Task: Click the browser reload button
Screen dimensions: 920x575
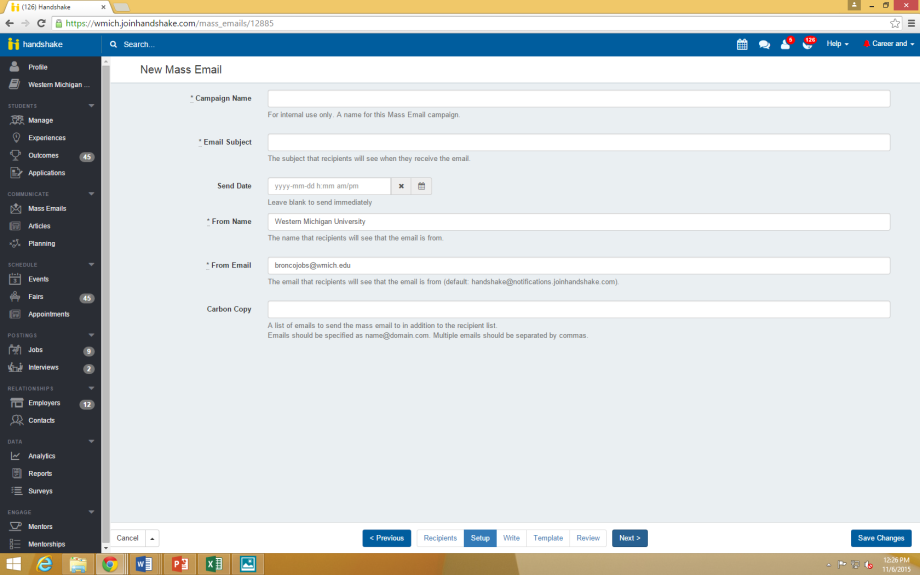Action: coord(41,23)
